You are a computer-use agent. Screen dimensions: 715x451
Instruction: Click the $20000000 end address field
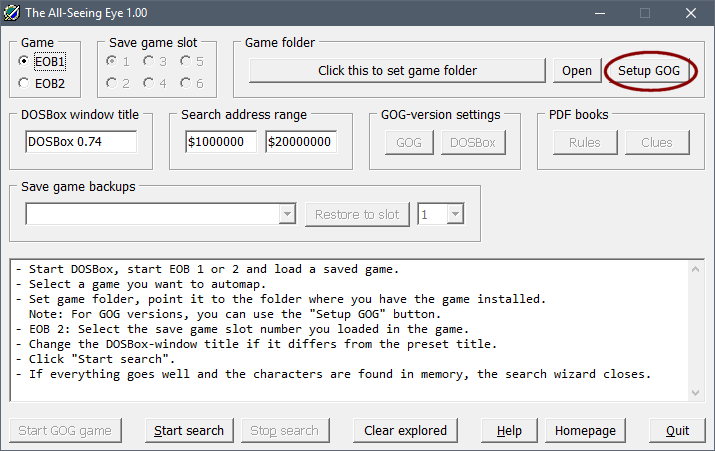pyautogui.click(x=301, y=142)
